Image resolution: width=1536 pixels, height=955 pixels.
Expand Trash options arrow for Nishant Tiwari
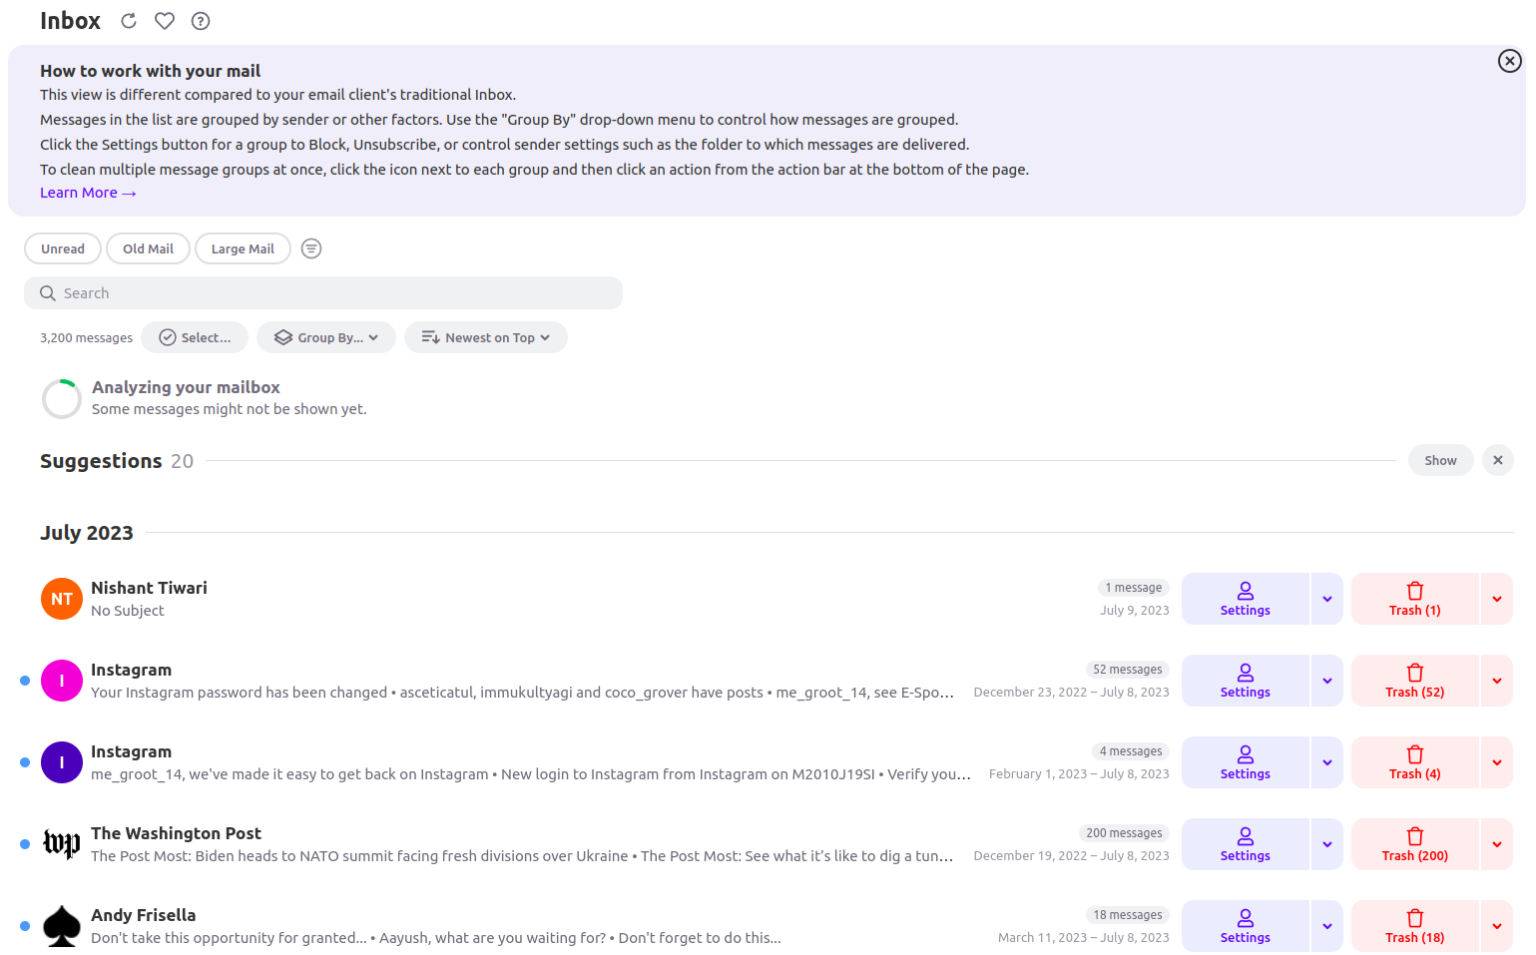1497,599
